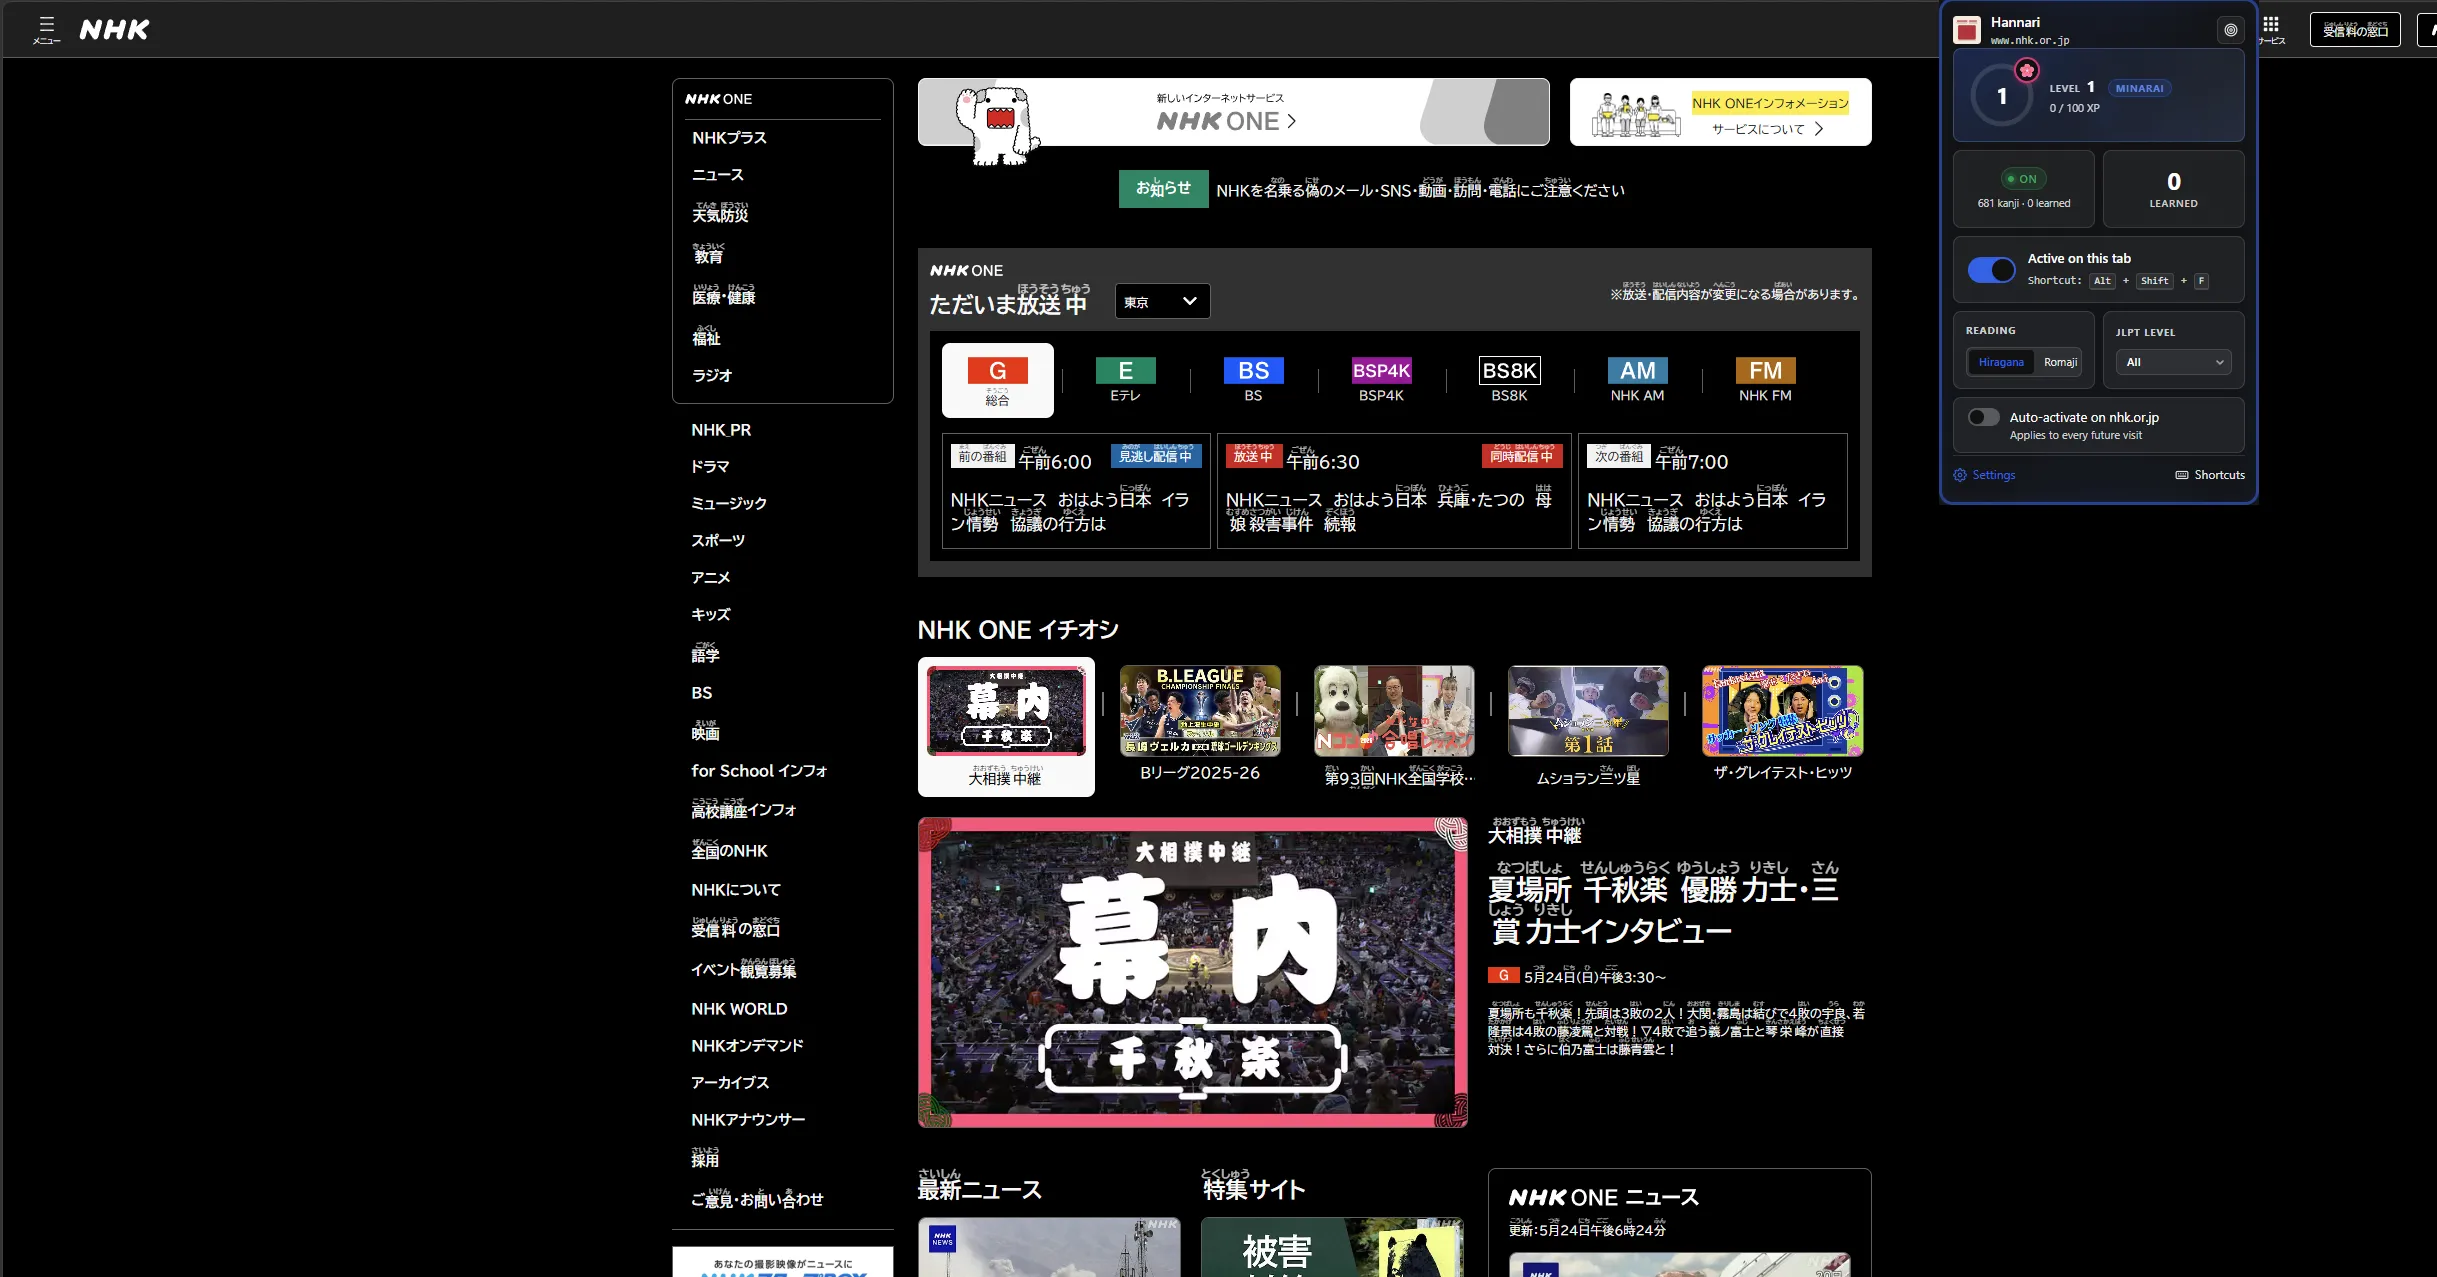
Task: Click the サービスについて chevron link
Action: (1767, 129)
